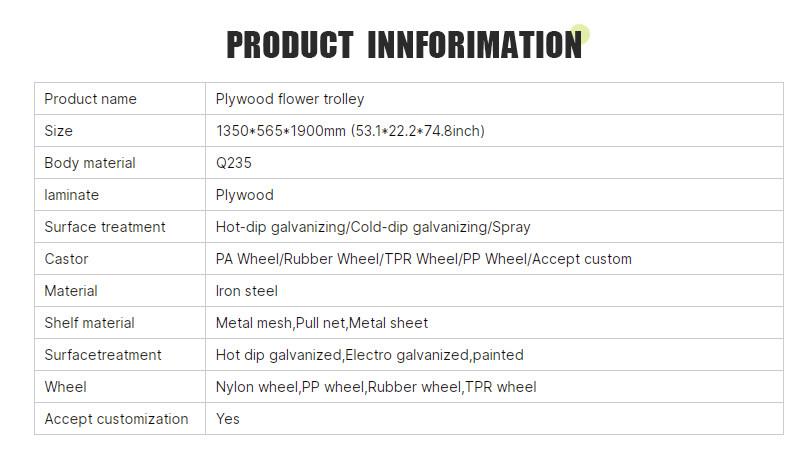The width and height of the screenshot is (807, 455).
Task: Click the green dot near heading
Action: pos(580,34)
